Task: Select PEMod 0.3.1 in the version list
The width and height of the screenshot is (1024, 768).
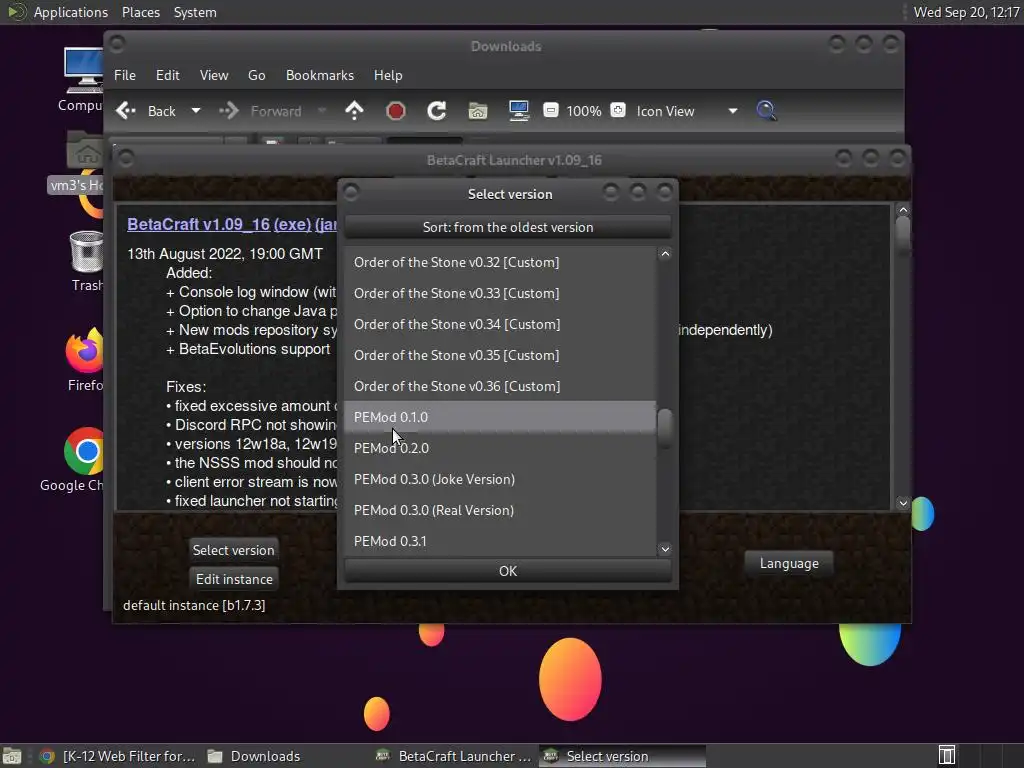Action: tap(500, 541)
